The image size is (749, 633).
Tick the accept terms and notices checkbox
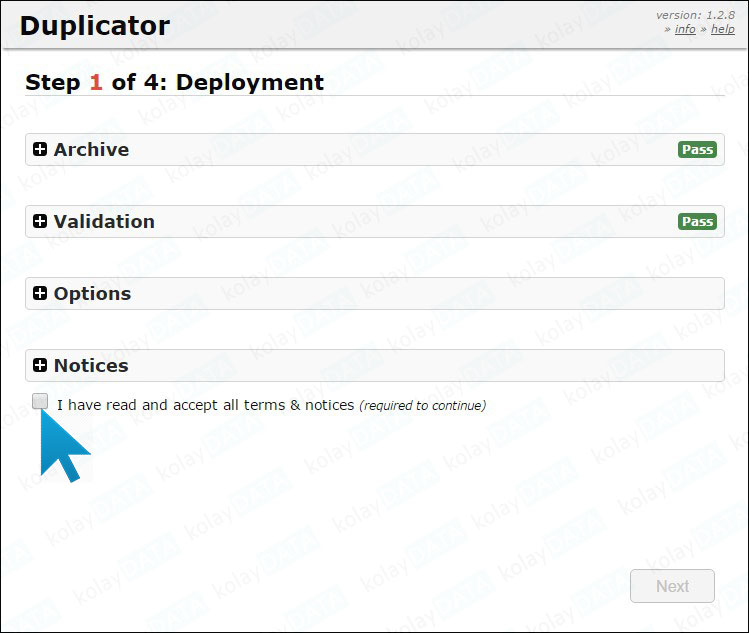tap(40, 402)
